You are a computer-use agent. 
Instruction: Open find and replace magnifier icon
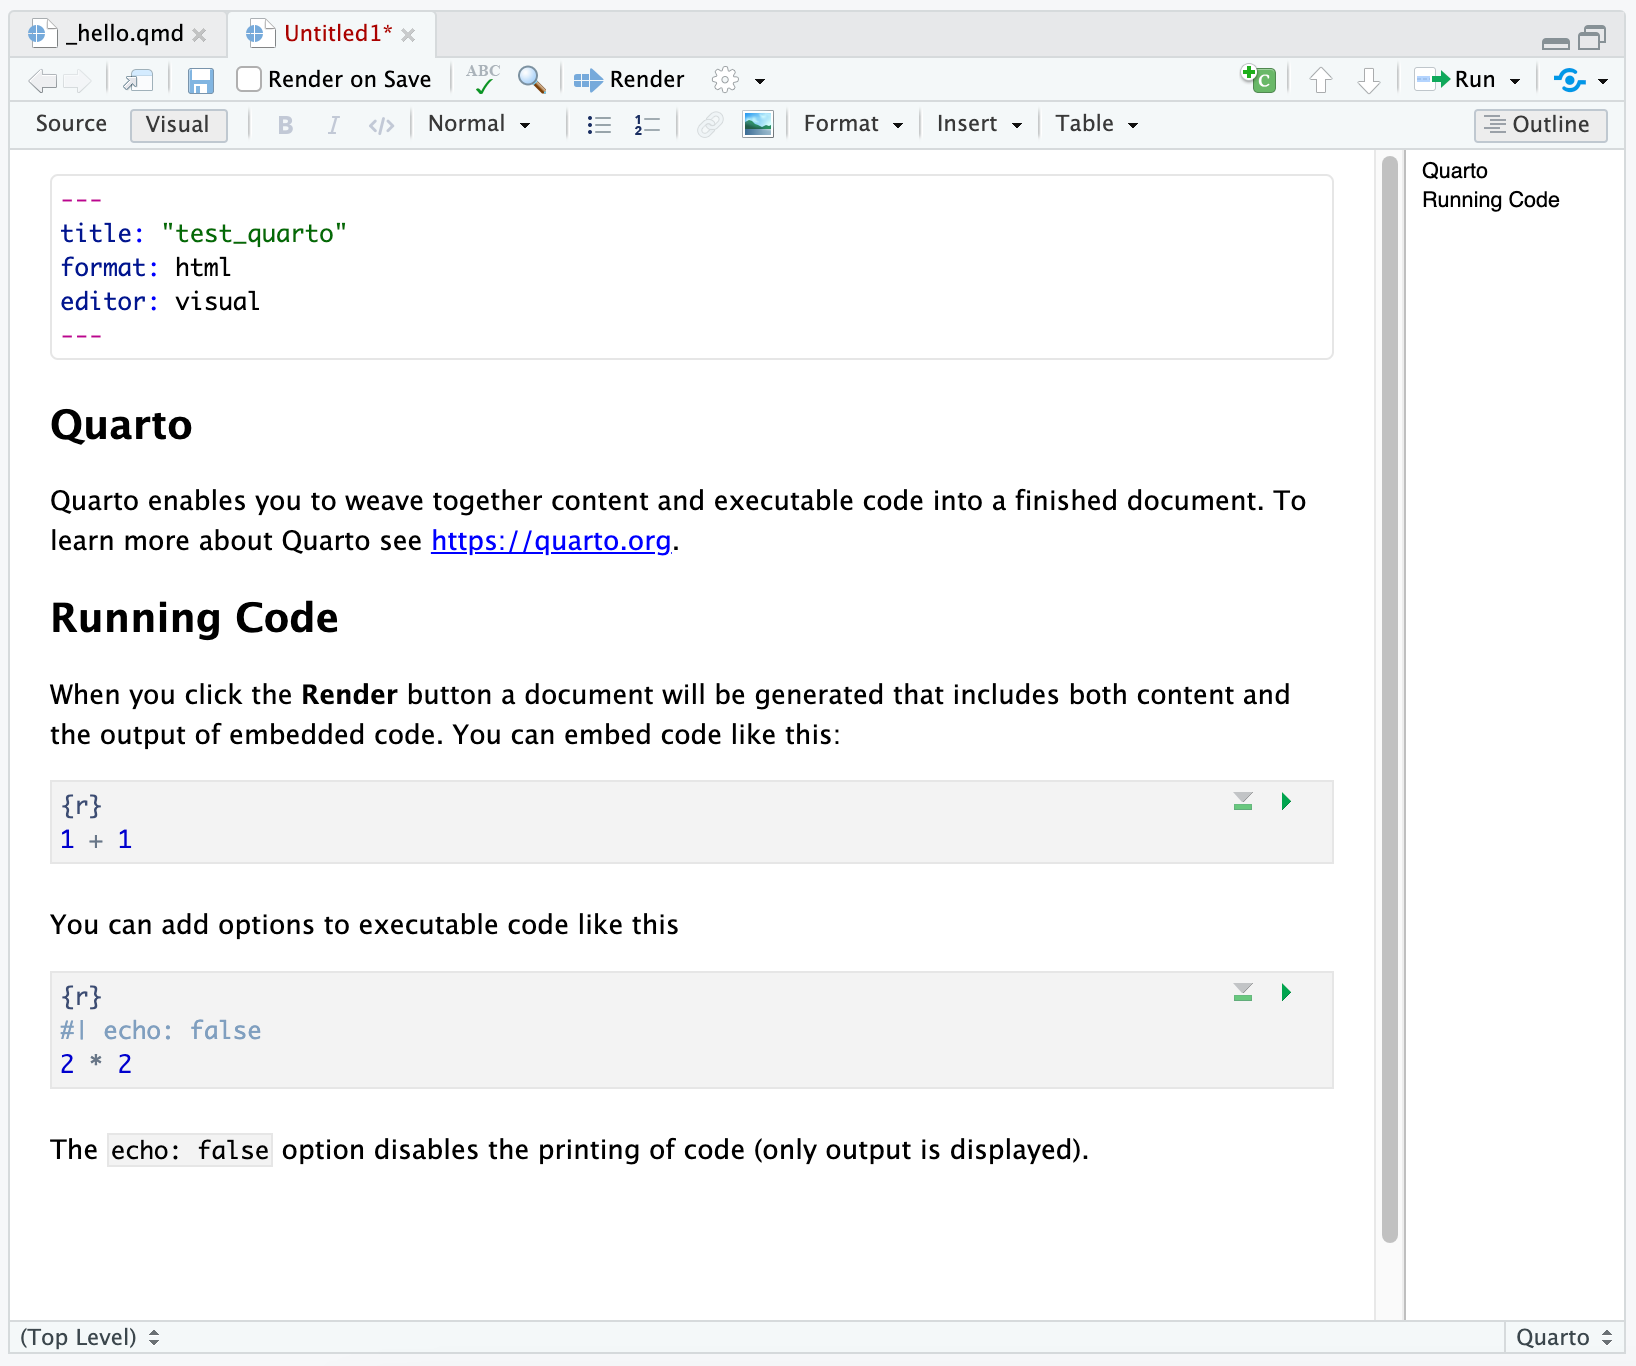[x=531, y=79]
